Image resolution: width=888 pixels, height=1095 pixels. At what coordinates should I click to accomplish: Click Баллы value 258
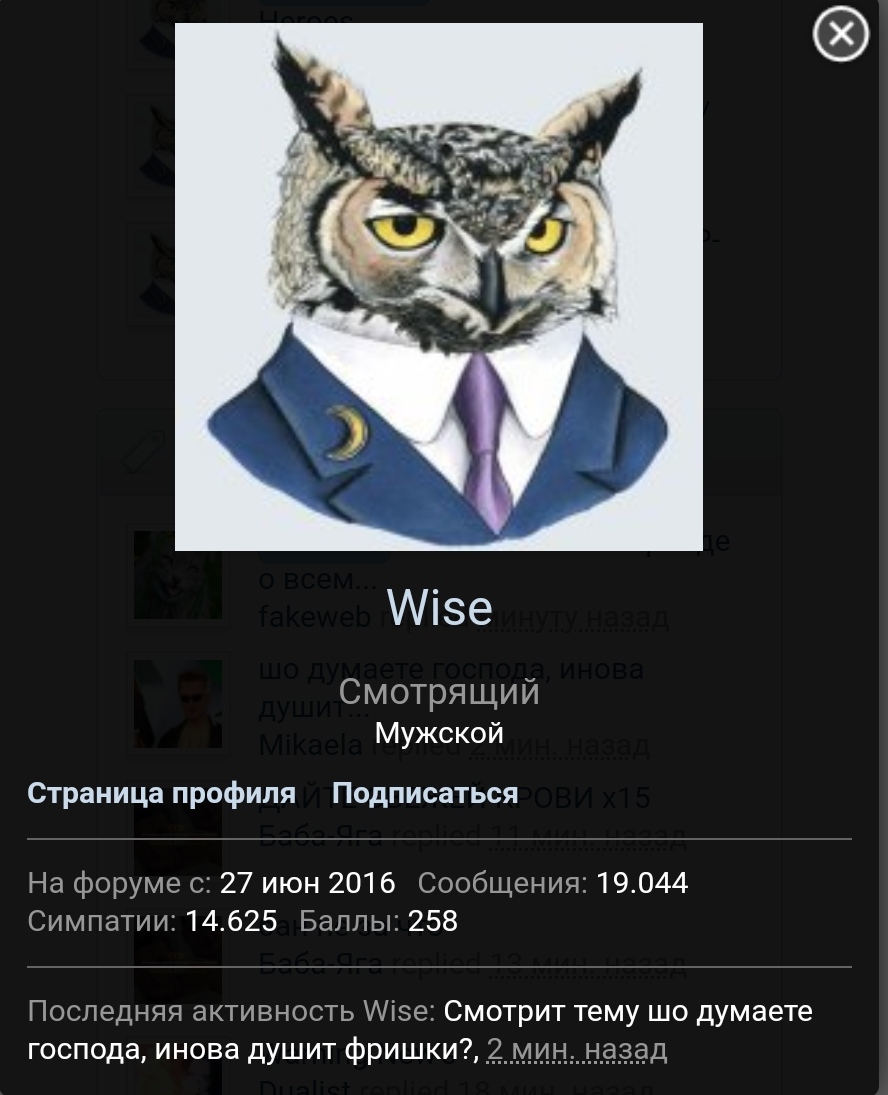pos(433,921)
